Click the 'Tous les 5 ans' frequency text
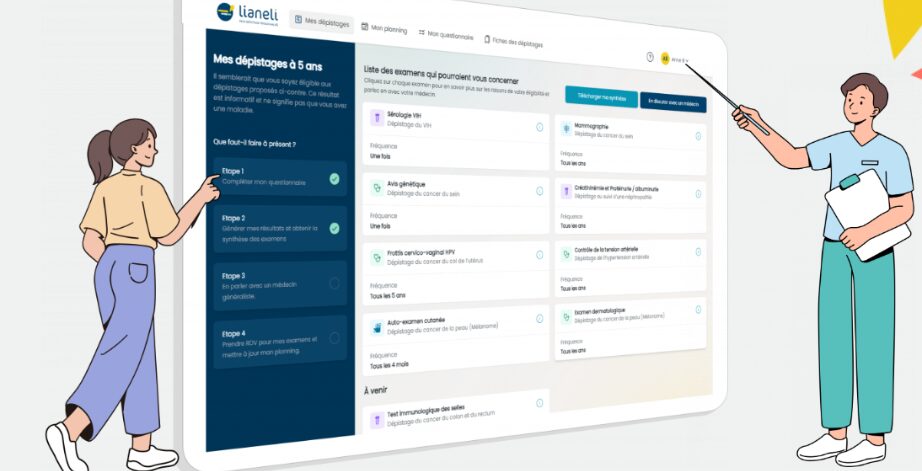Image resolution: width=922 pixels, height=471 pixels. pyautogui.click(x=387, y=296)
